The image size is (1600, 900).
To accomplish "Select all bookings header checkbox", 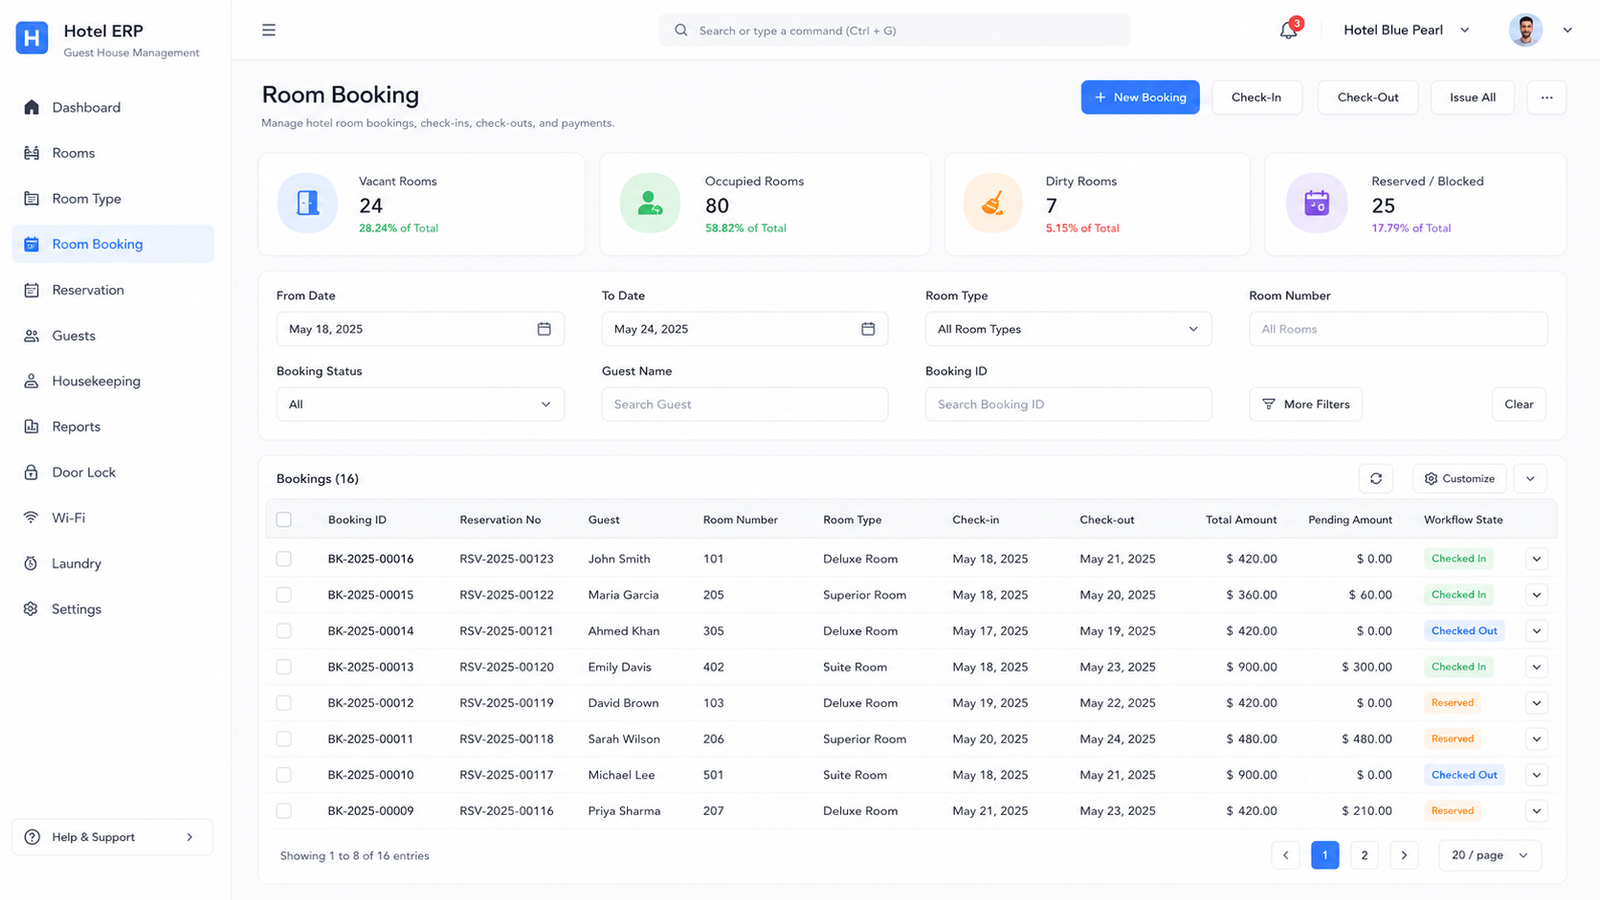I will [x=284, y=520].
